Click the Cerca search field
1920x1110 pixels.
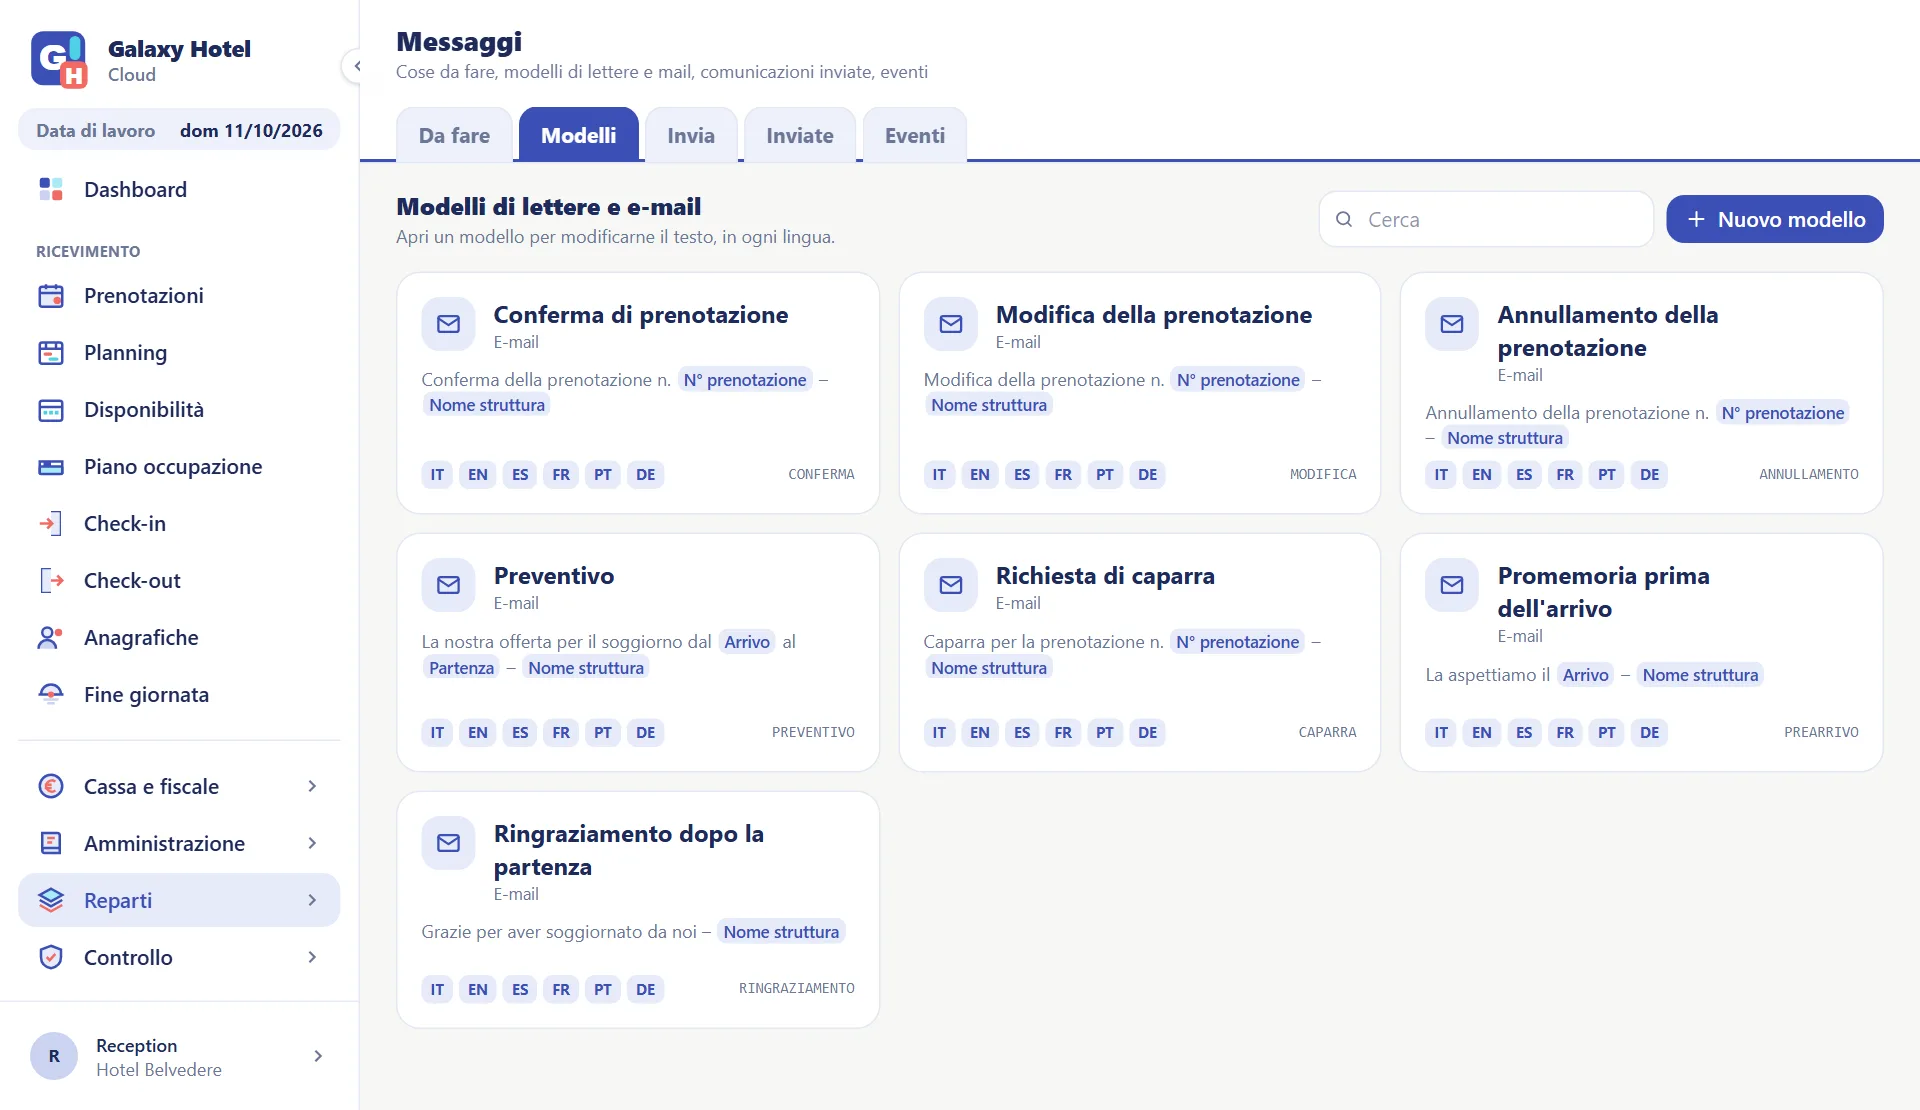point(1486,219)
